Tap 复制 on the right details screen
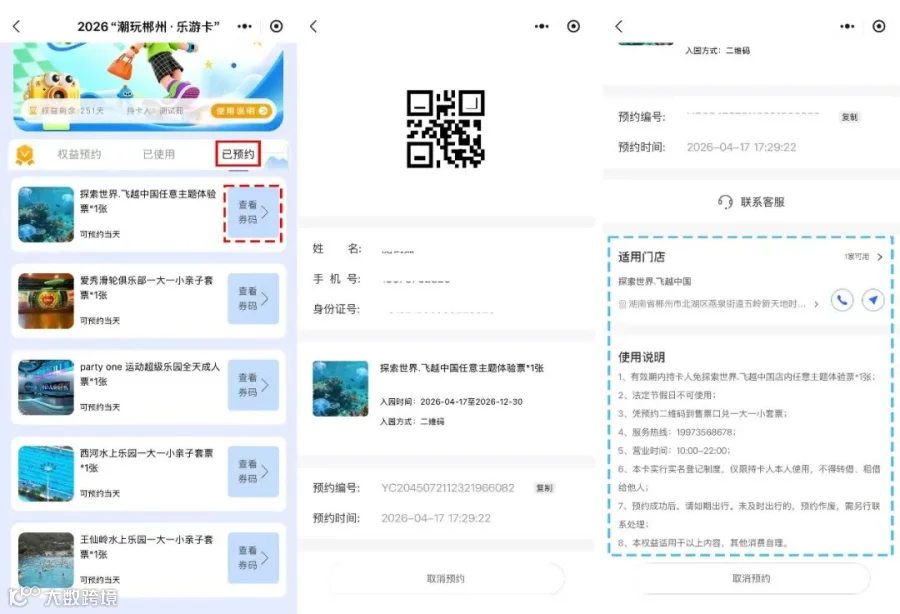Viewport: 900px width, 614px height. [849, 117]
